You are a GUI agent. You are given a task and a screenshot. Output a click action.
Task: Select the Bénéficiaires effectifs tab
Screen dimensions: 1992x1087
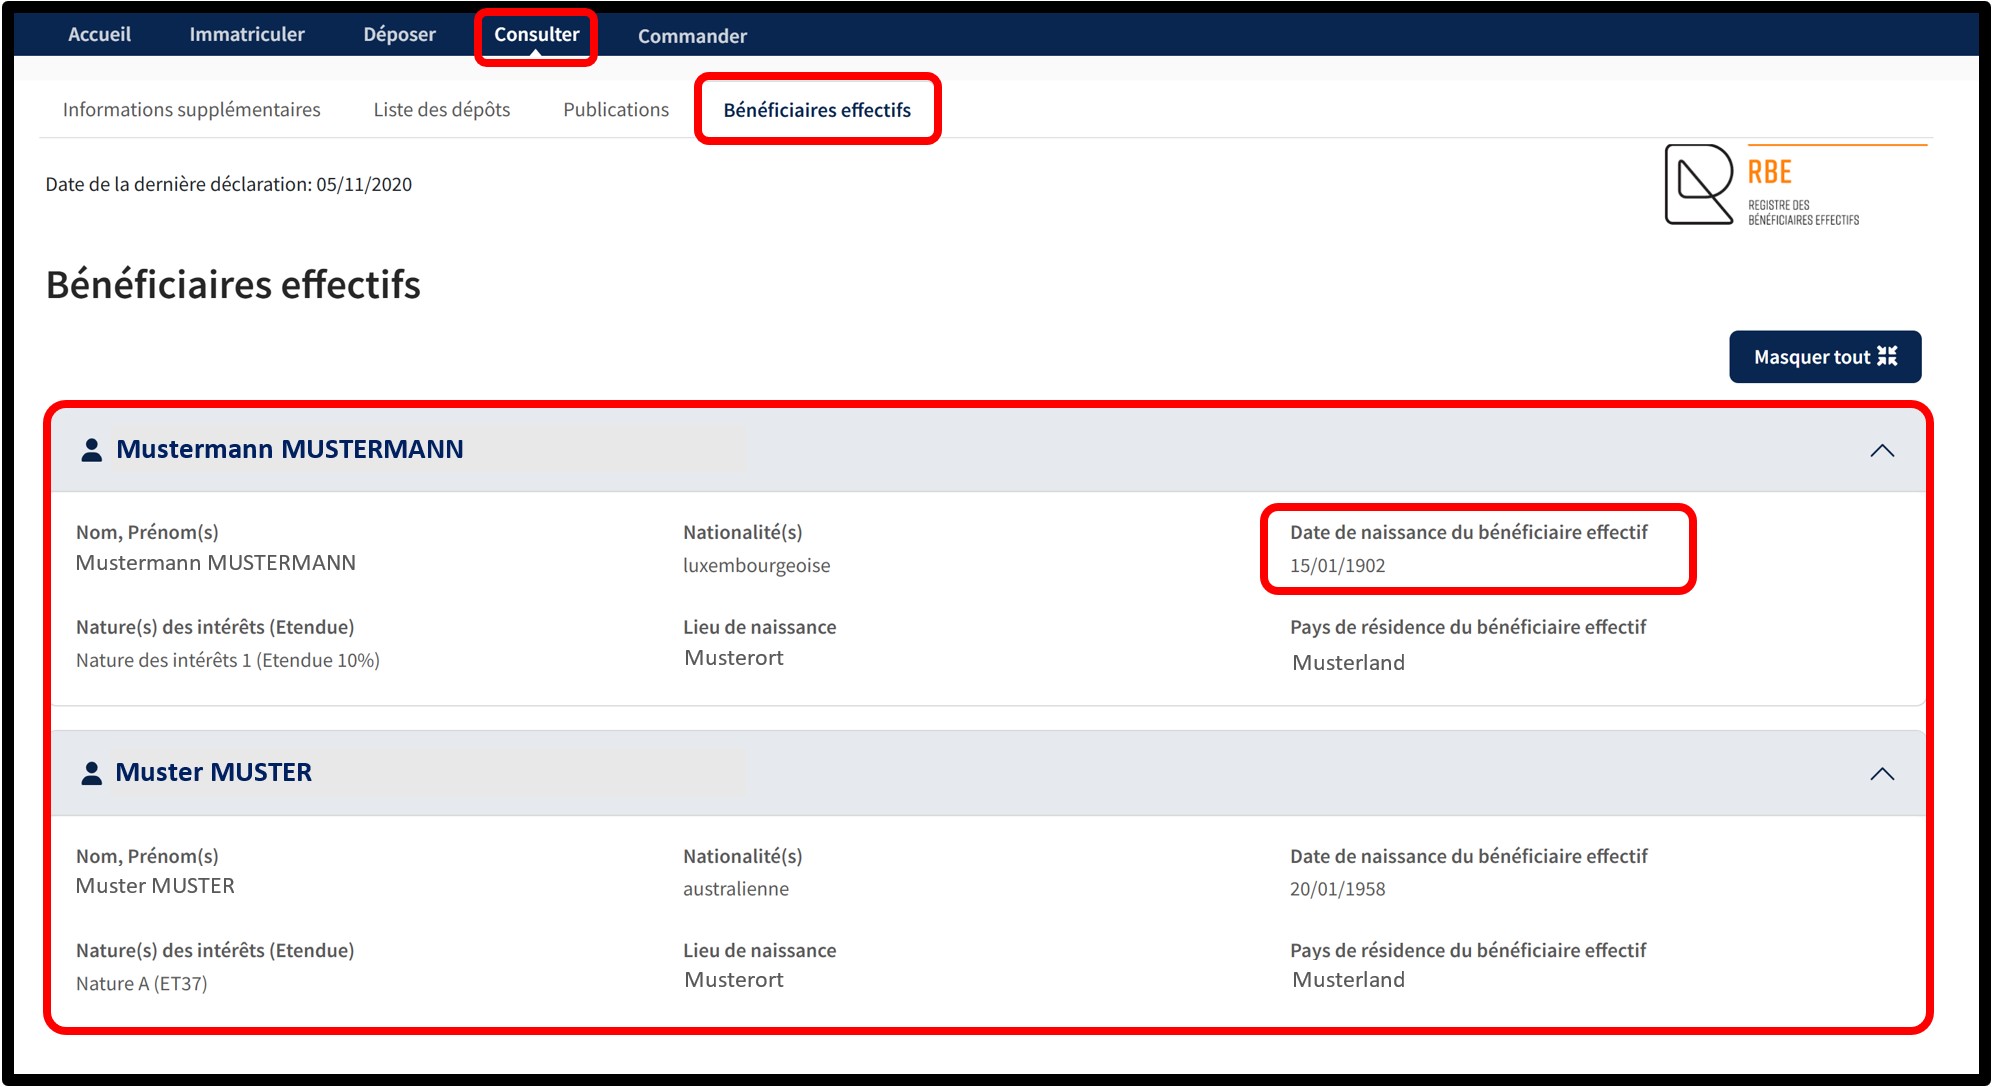click(x=816, y=110)
